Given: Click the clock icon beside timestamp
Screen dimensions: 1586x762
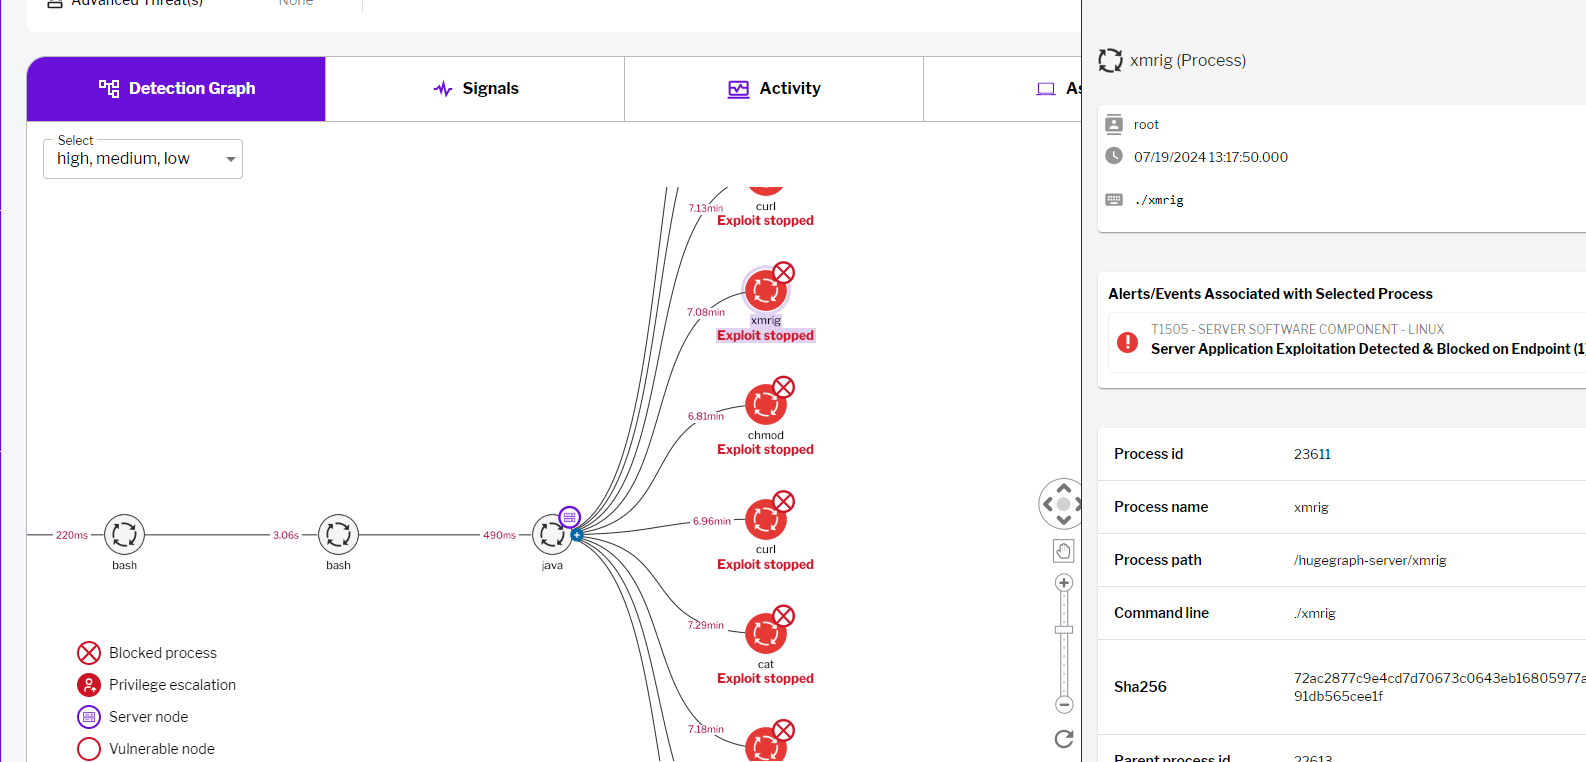Looking at the screenshot, I should 1114,156.
